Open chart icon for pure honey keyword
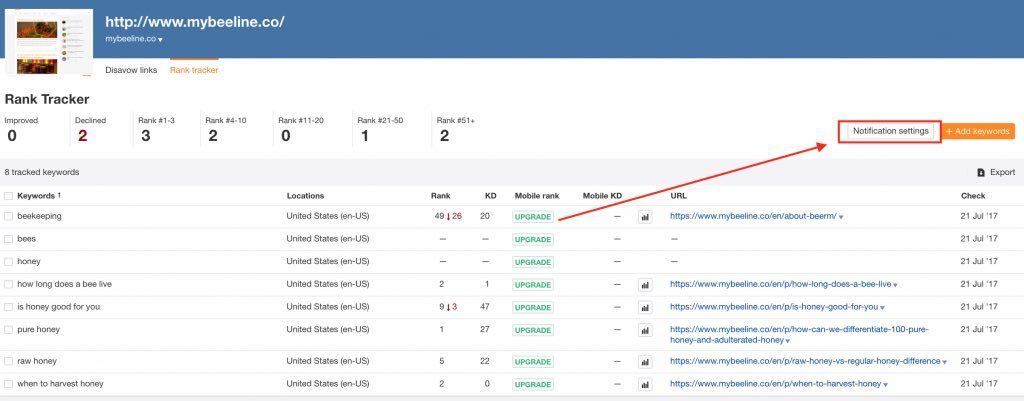 645,330
